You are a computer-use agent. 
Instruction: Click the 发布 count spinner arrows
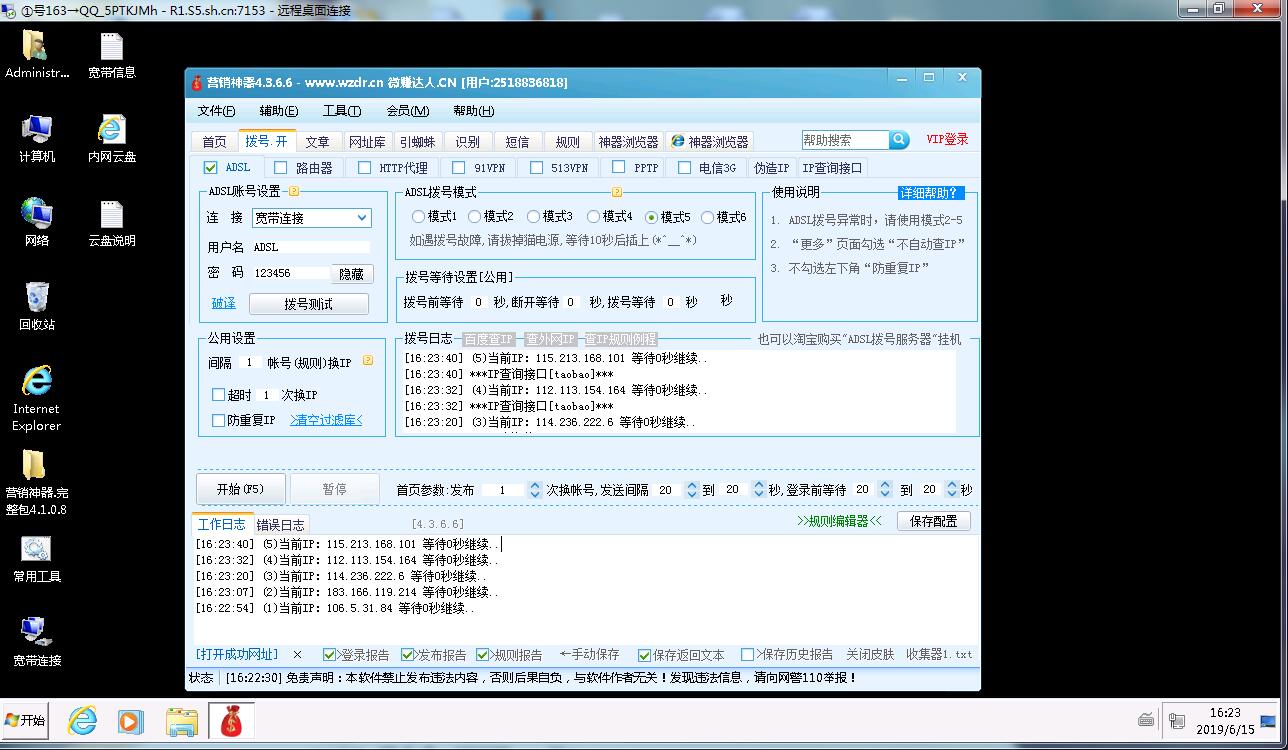tap(534, 490)
